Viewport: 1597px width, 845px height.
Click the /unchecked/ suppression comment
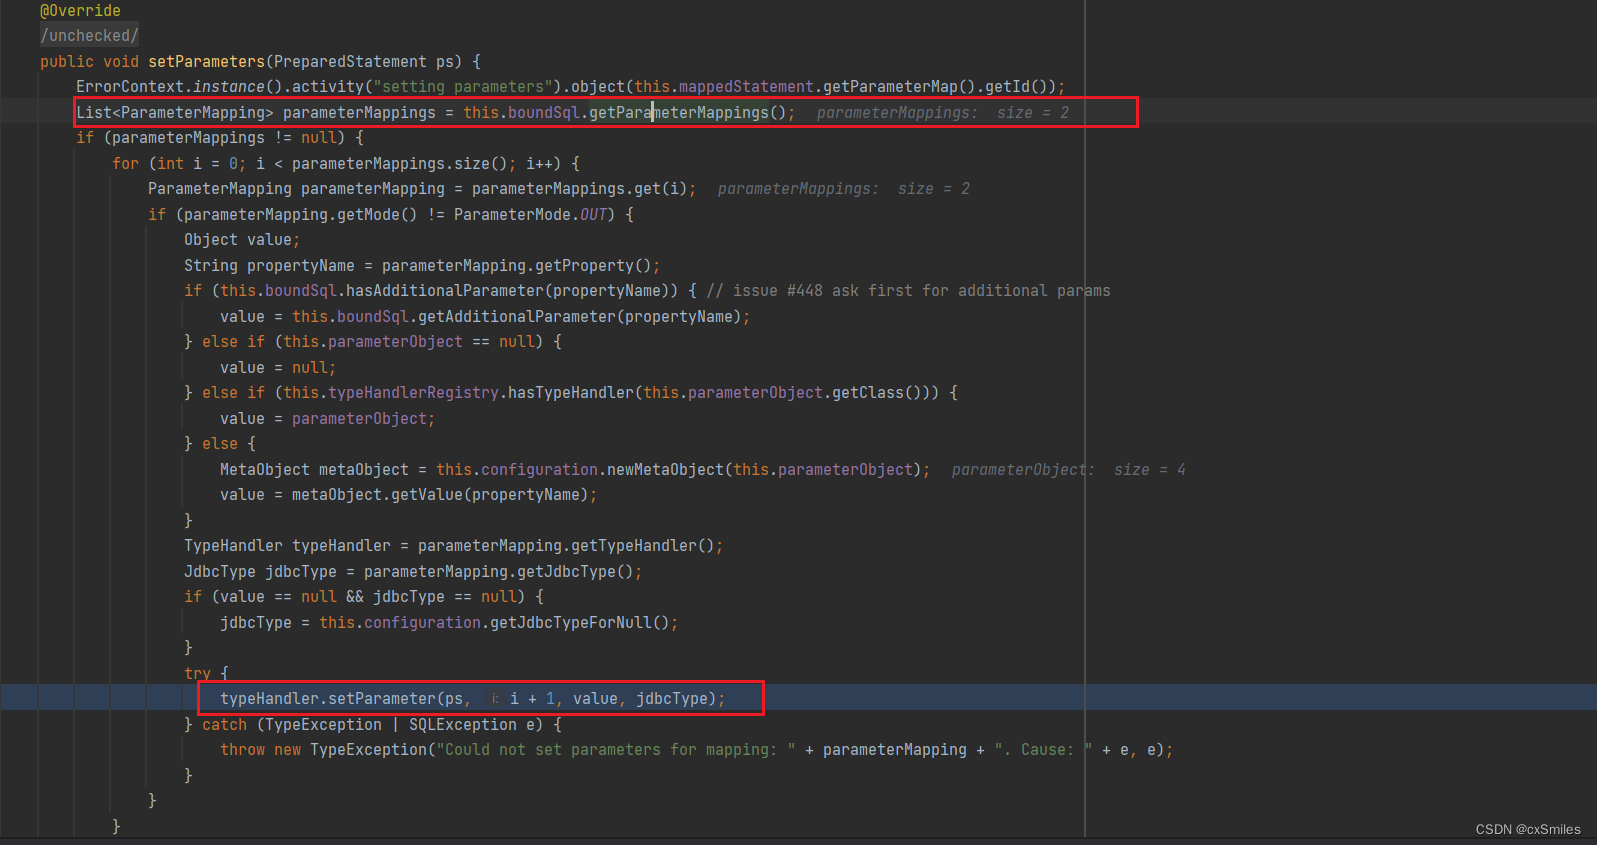89,35
